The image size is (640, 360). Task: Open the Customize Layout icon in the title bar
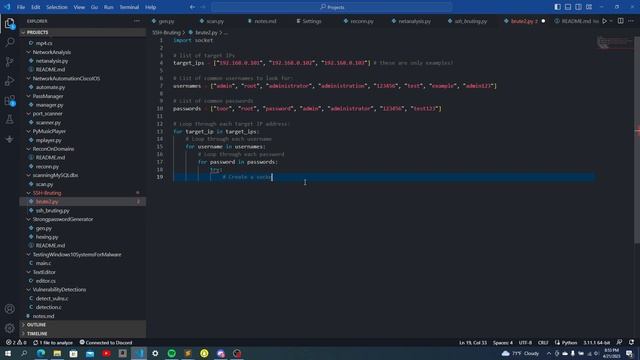point(589,7)
